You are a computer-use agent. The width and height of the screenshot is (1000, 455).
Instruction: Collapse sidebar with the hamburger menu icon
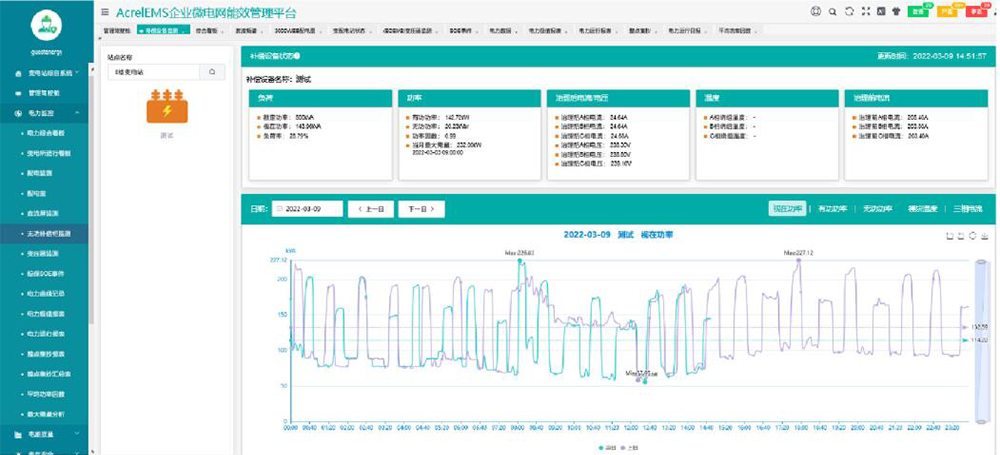(106, 11)
